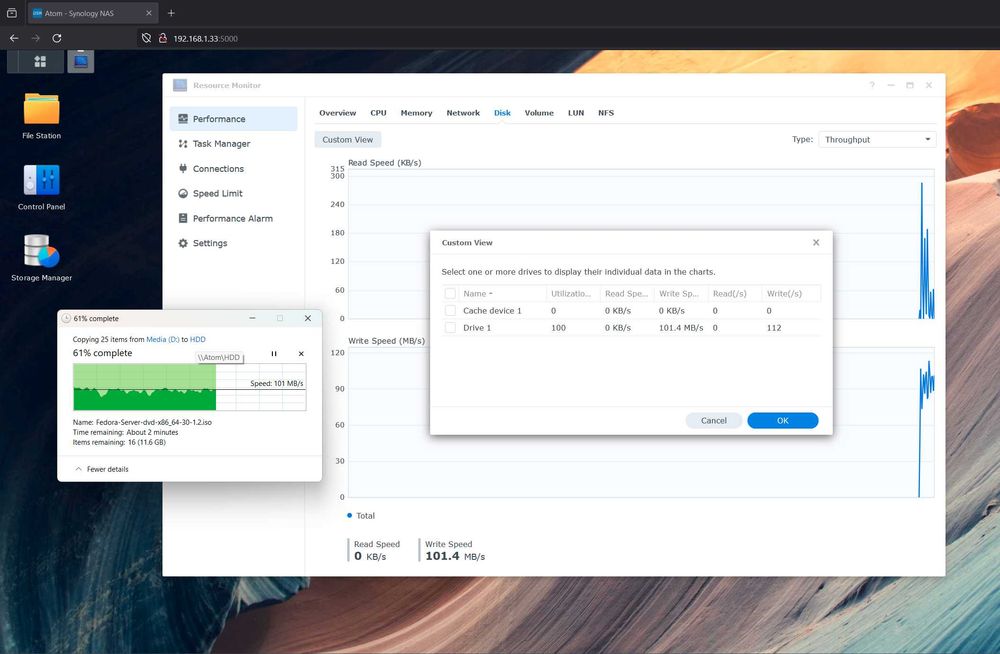The image size is (1000, 654).
Task: Switch to the CPU tab
Action: [x=378, y=113]
